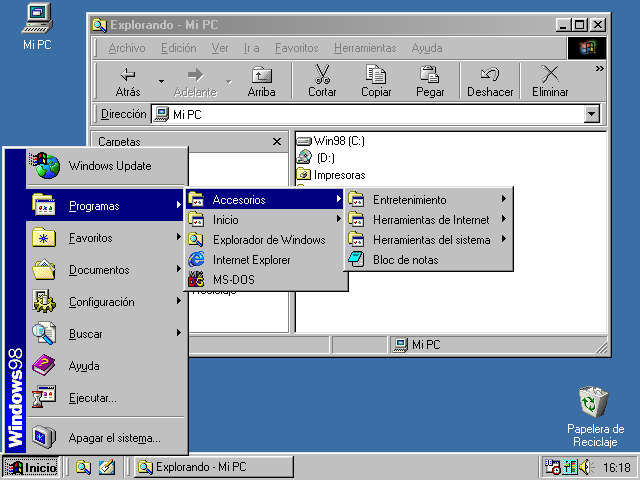Expand the Inicio submenu under Programas
The width and height of the screenshot is (640, 480).
266,220
